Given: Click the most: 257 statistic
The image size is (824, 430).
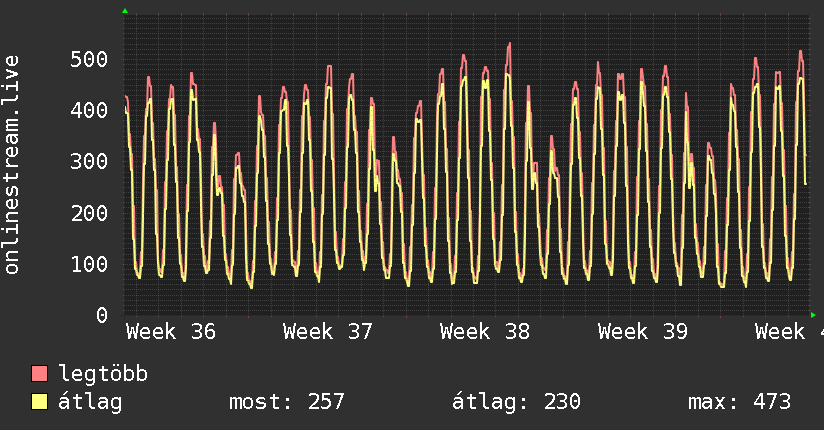Looking at the screenshot, I should (x=287, y=402).
